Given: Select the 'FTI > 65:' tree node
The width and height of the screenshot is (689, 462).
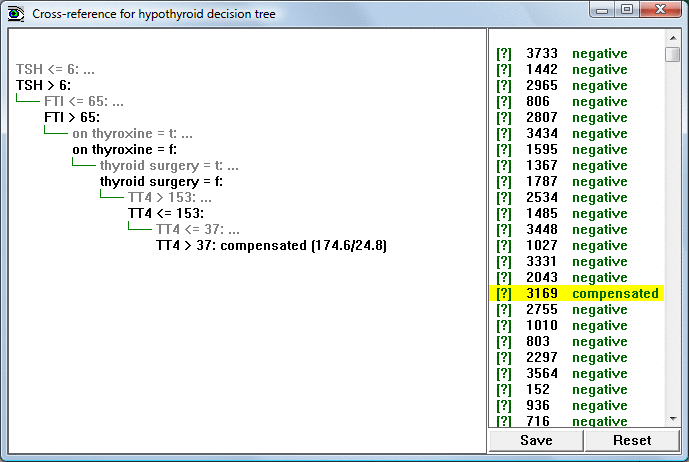Looking at the screenshot, I should 72,117.
